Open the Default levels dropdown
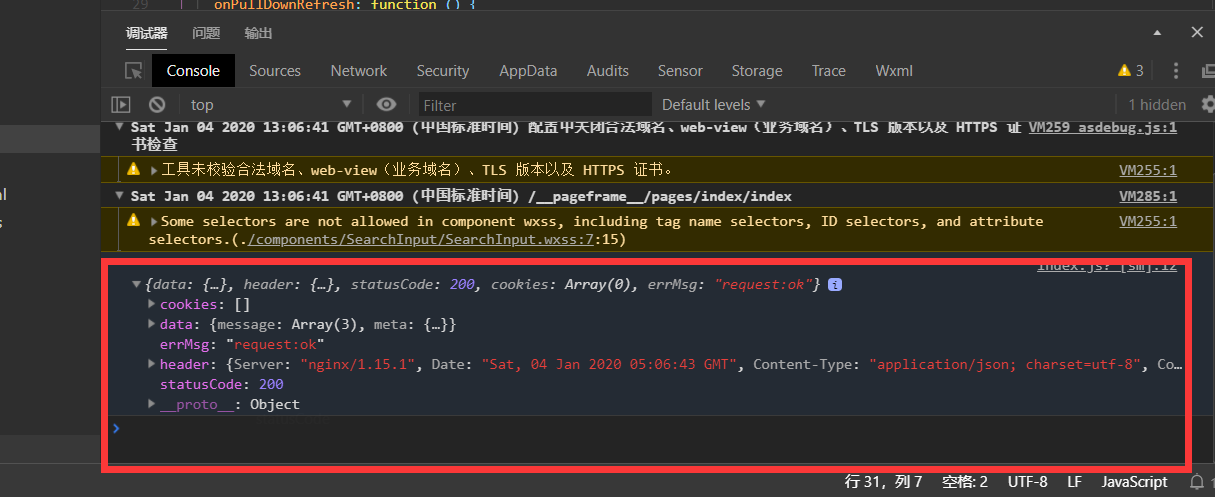This screenshot has width=1215, height=497. 713,104
